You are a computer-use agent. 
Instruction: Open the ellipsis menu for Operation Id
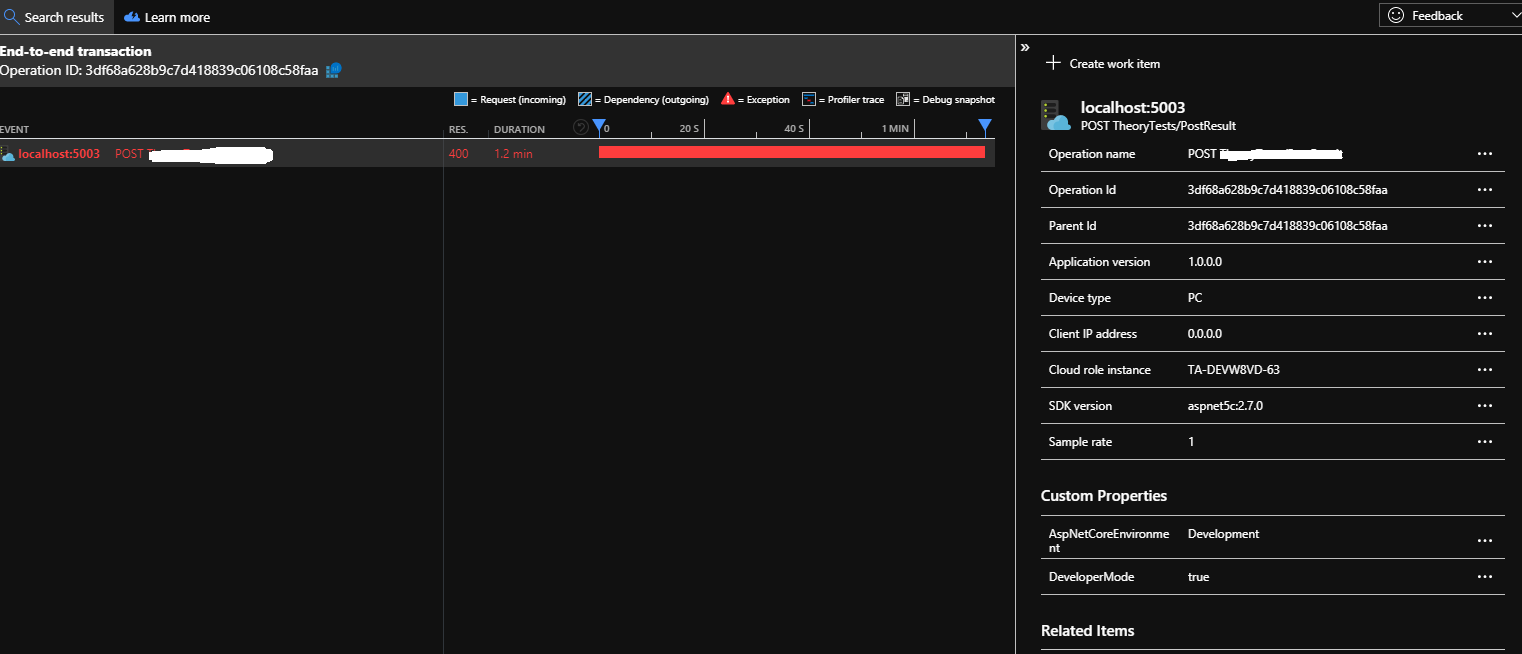click(x=1484, y=189)
